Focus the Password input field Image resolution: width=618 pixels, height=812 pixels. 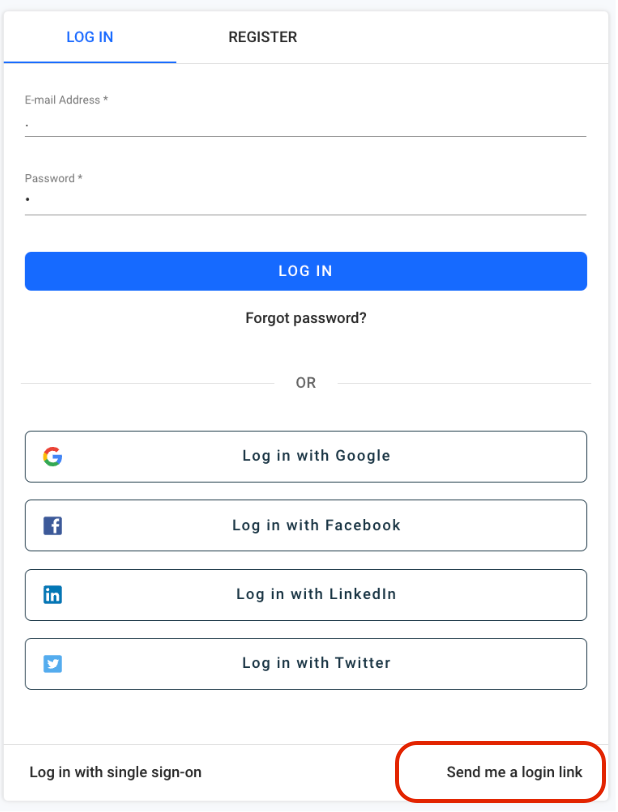[306, 200]
